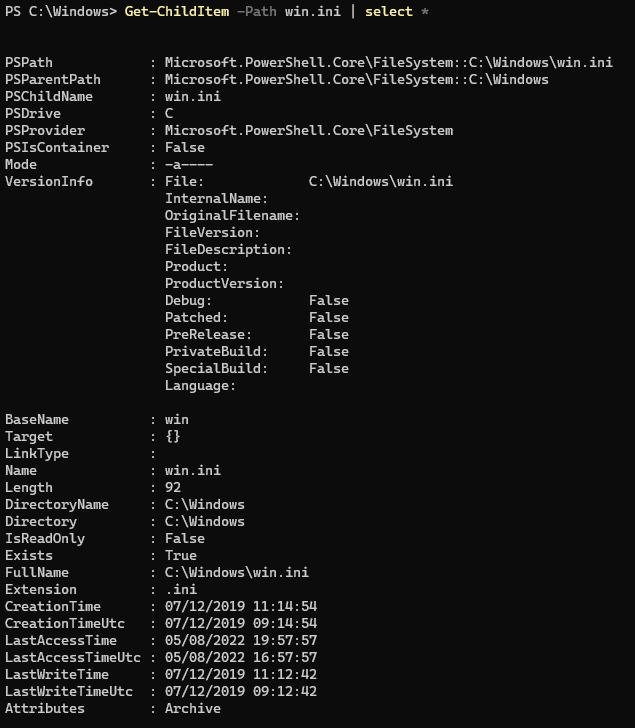The height and width of the screenshot is (728, 635).
Task: Click the -Path parameter in the command
Action: [257, 12]
